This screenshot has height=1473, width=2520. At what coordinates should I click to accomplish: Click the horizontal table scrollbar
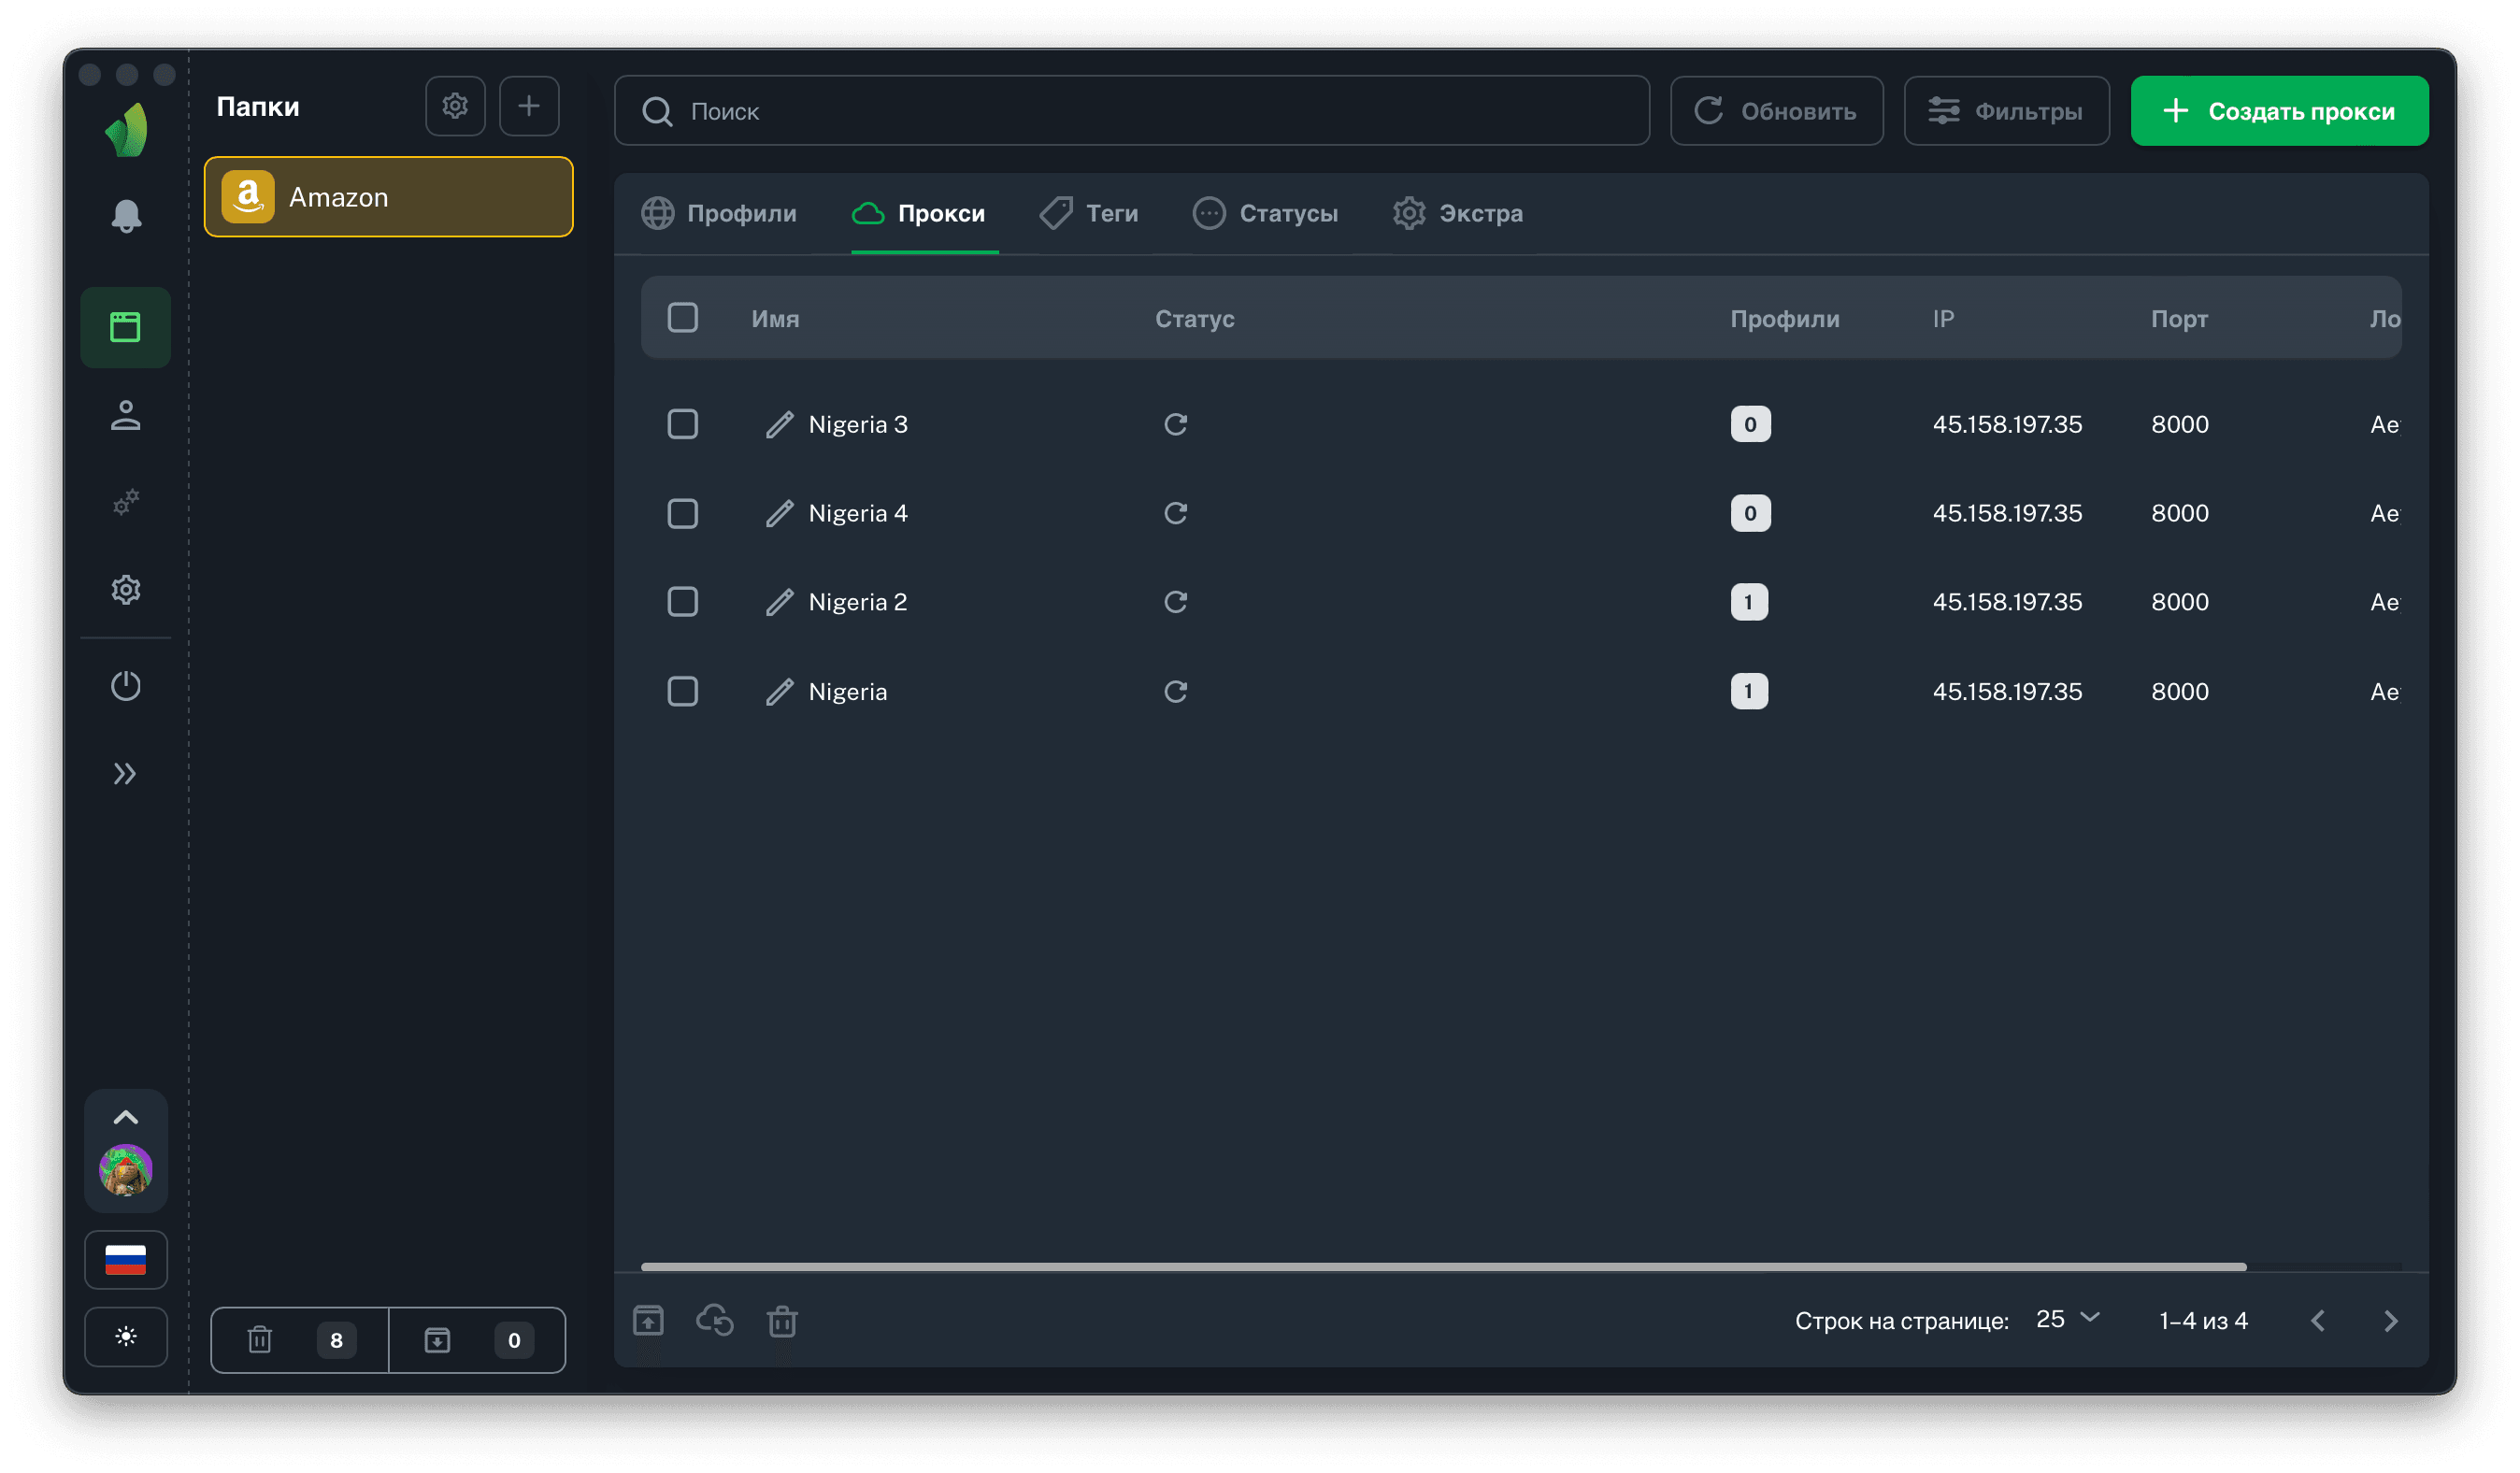click(x=1443, y=1267)
